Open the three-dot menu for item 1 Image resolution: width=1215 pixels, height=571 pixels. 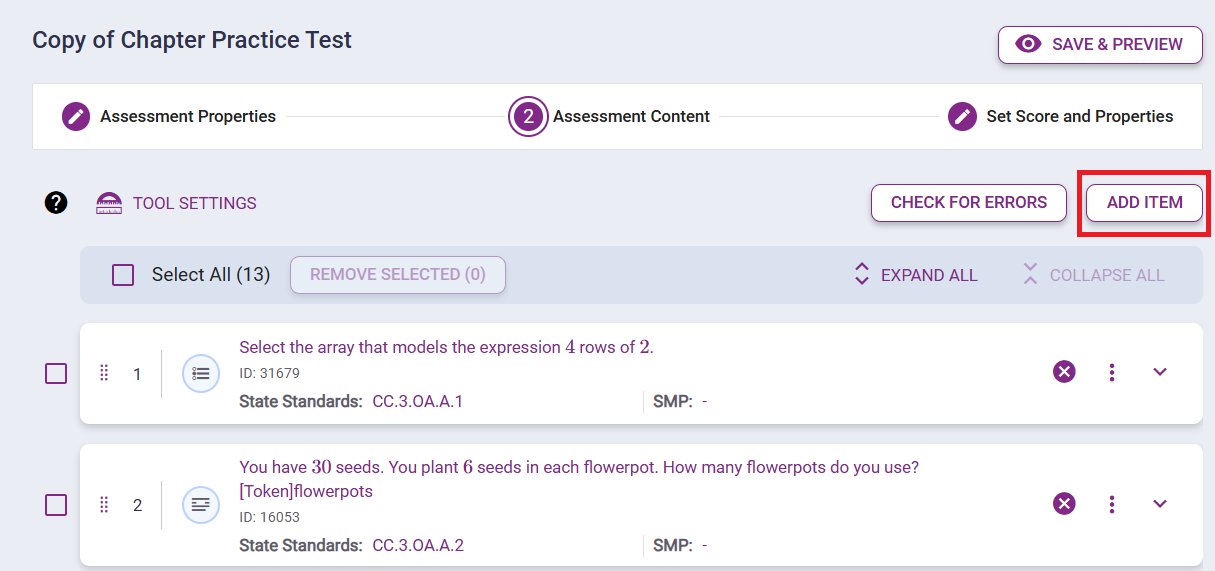click(x=1112, y=372)
